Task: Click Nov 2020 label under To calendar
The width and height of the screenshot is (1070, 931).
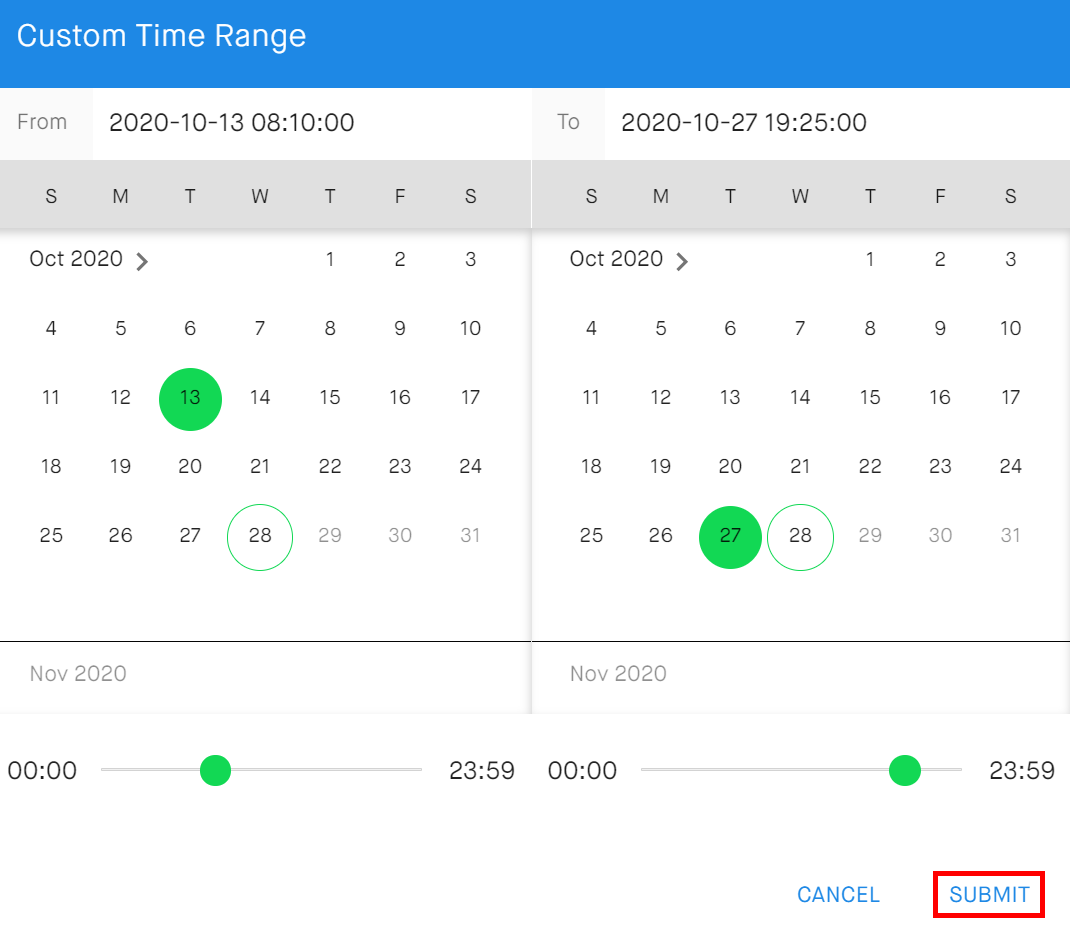Action: tap(618, 674)
